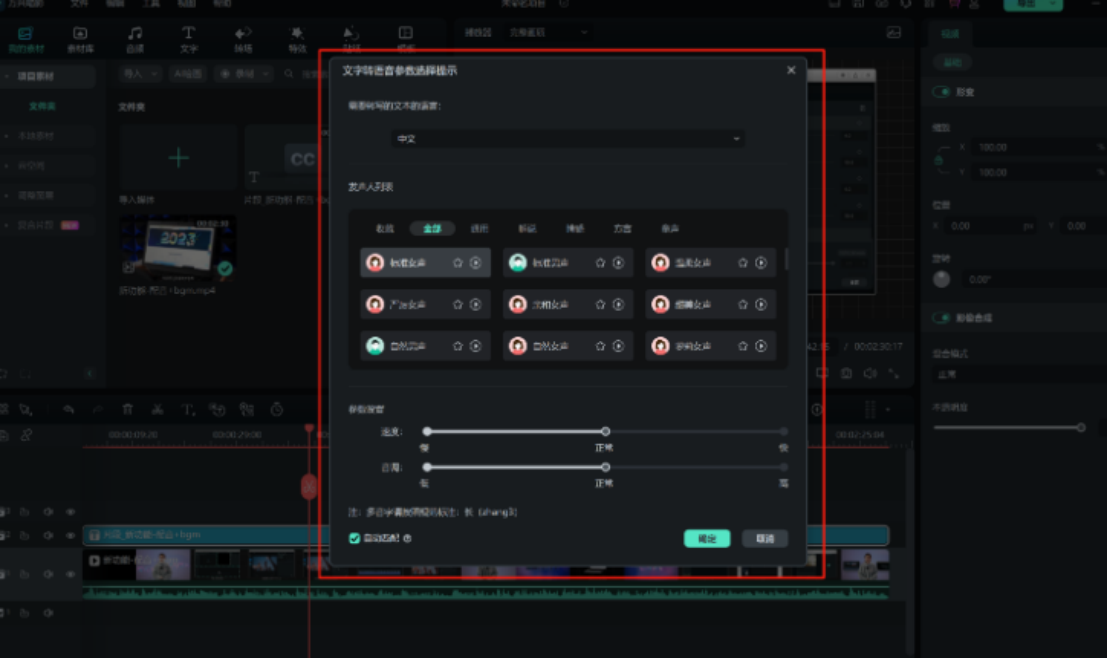
Task: Click the redo arrow in timeline toolbar
Action: (98, 409)
